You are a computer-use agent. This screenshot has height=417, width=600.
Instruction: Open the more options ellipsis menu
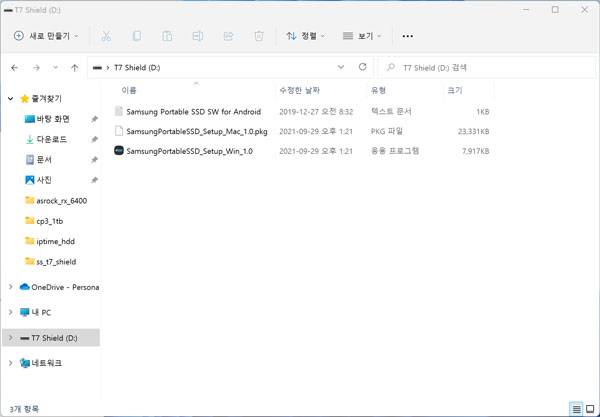point(407,36)
